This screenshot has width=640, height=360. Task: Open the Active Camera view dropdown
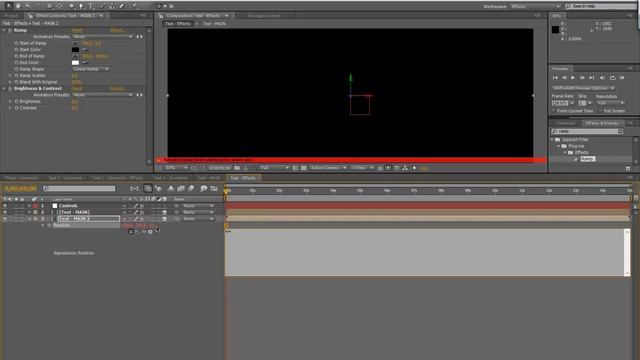[328, 168]
